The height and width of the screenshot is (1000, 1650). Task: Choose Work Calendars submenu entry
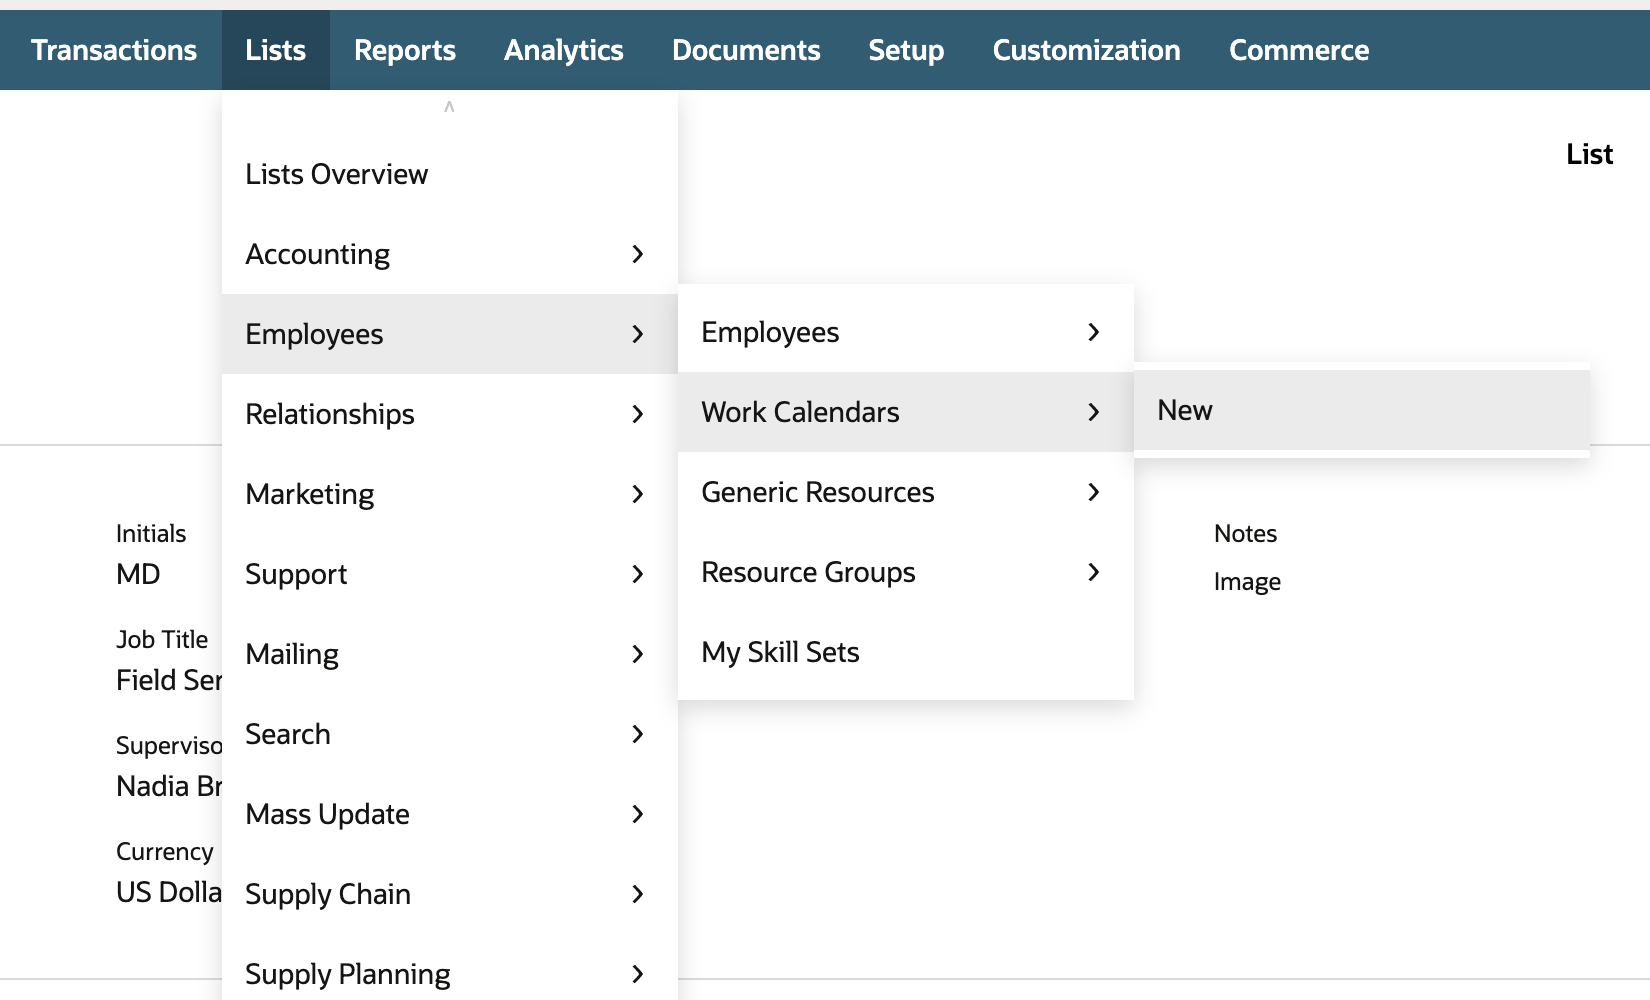tap(906, 412)
